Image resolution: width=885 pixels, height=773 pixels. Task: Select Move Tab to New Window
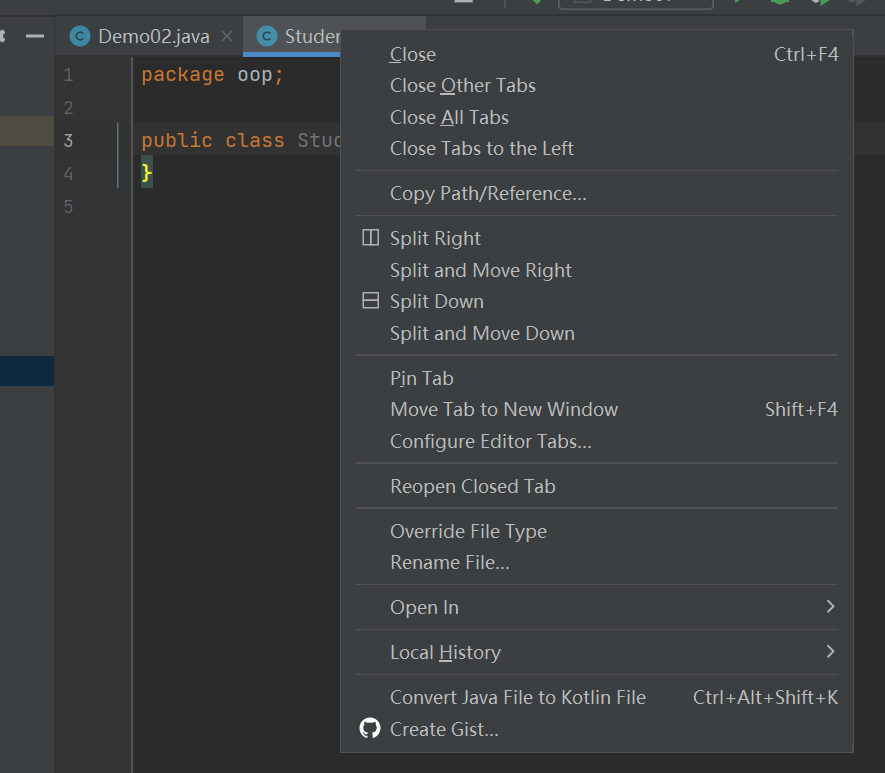(x=504, y=409)
